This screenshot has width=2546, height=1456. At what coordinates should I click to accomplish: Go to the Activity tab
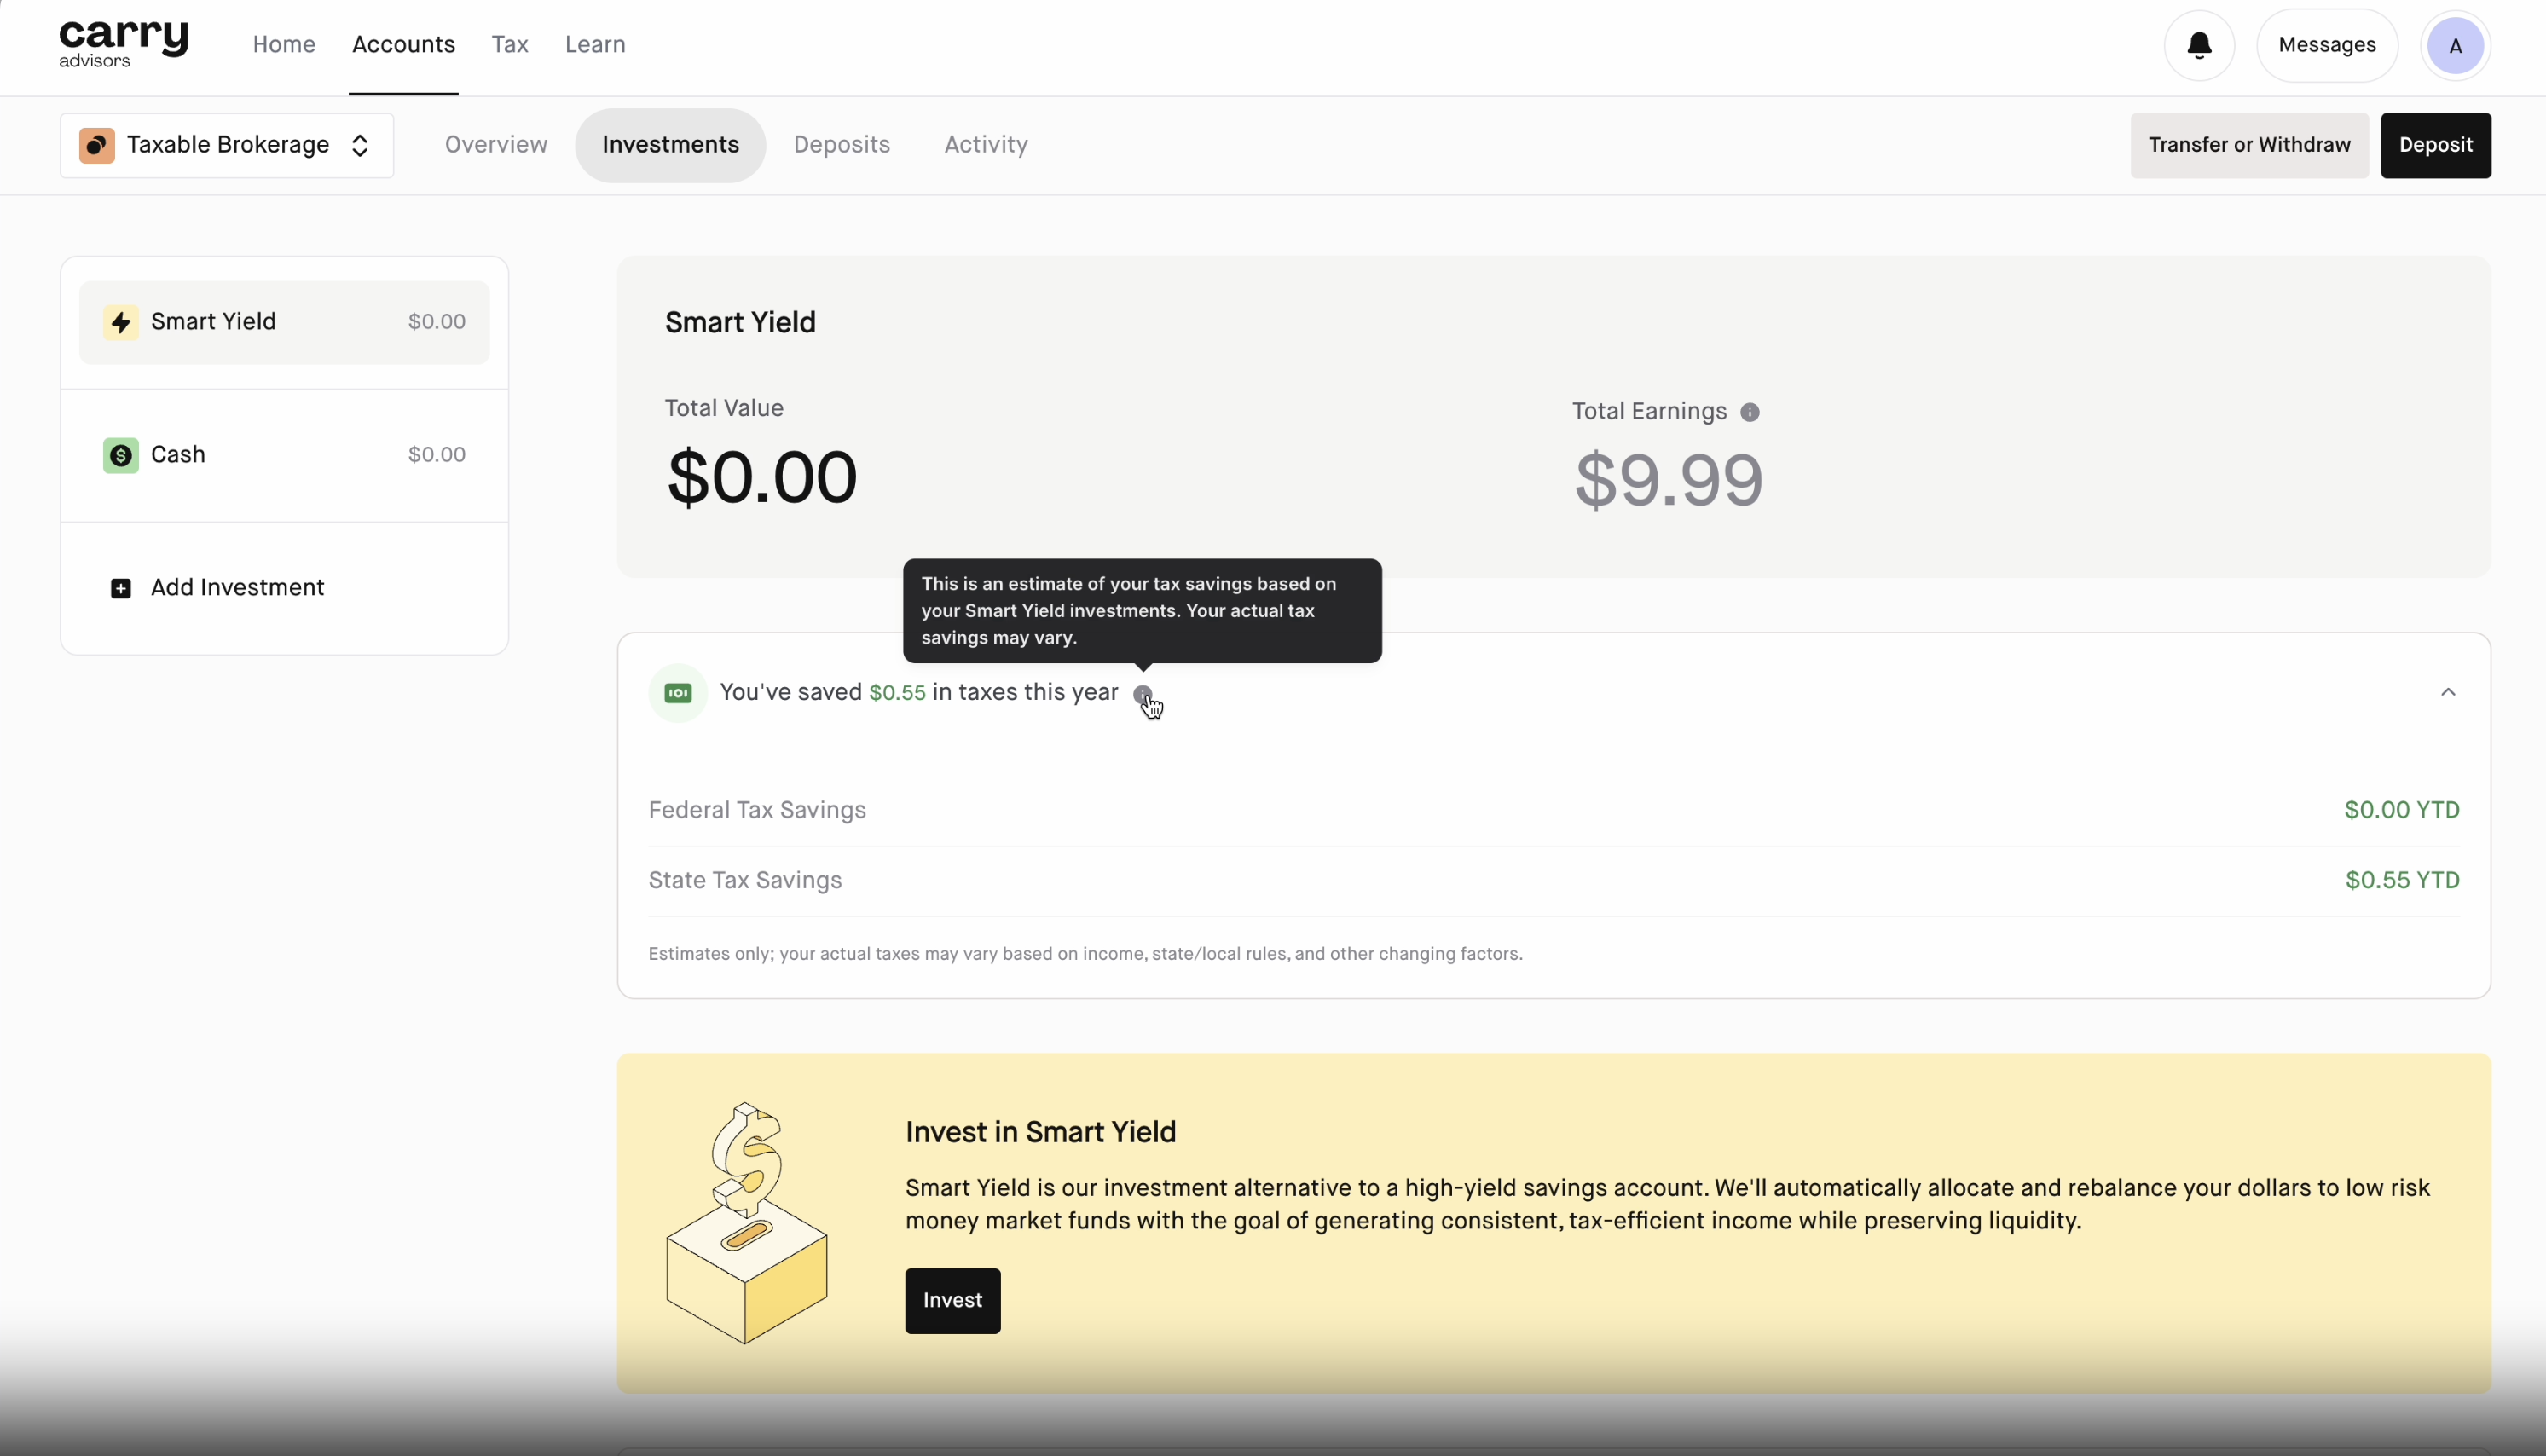click(x=985, y=145)
